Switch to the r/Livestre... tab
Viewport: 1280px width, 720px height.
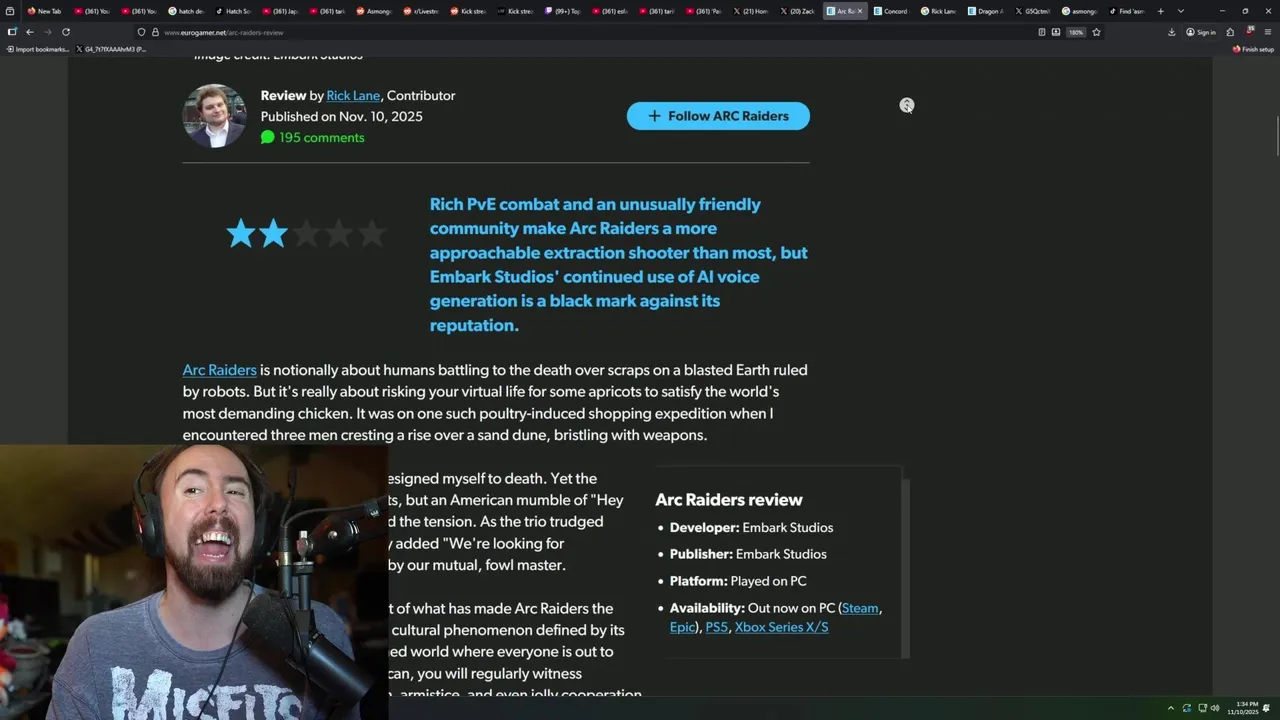(421, 11)
